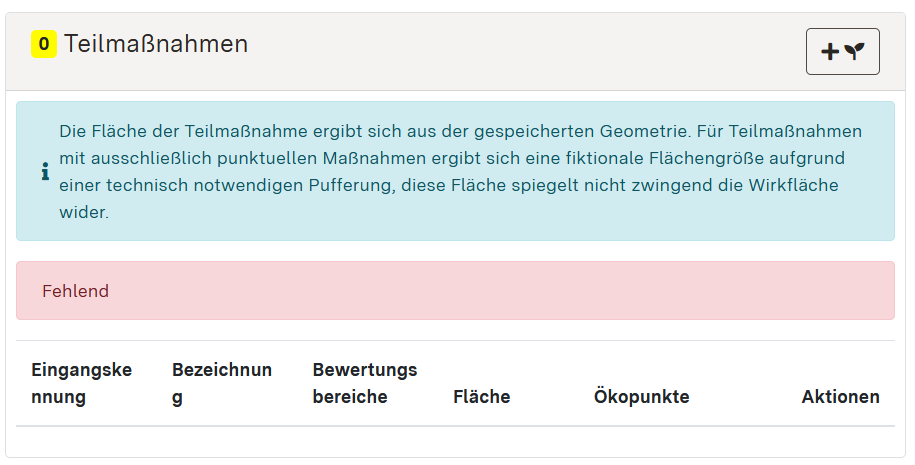Sort by the Fläche column header
This screenshot has height=465, width=915.
[481, 397]
